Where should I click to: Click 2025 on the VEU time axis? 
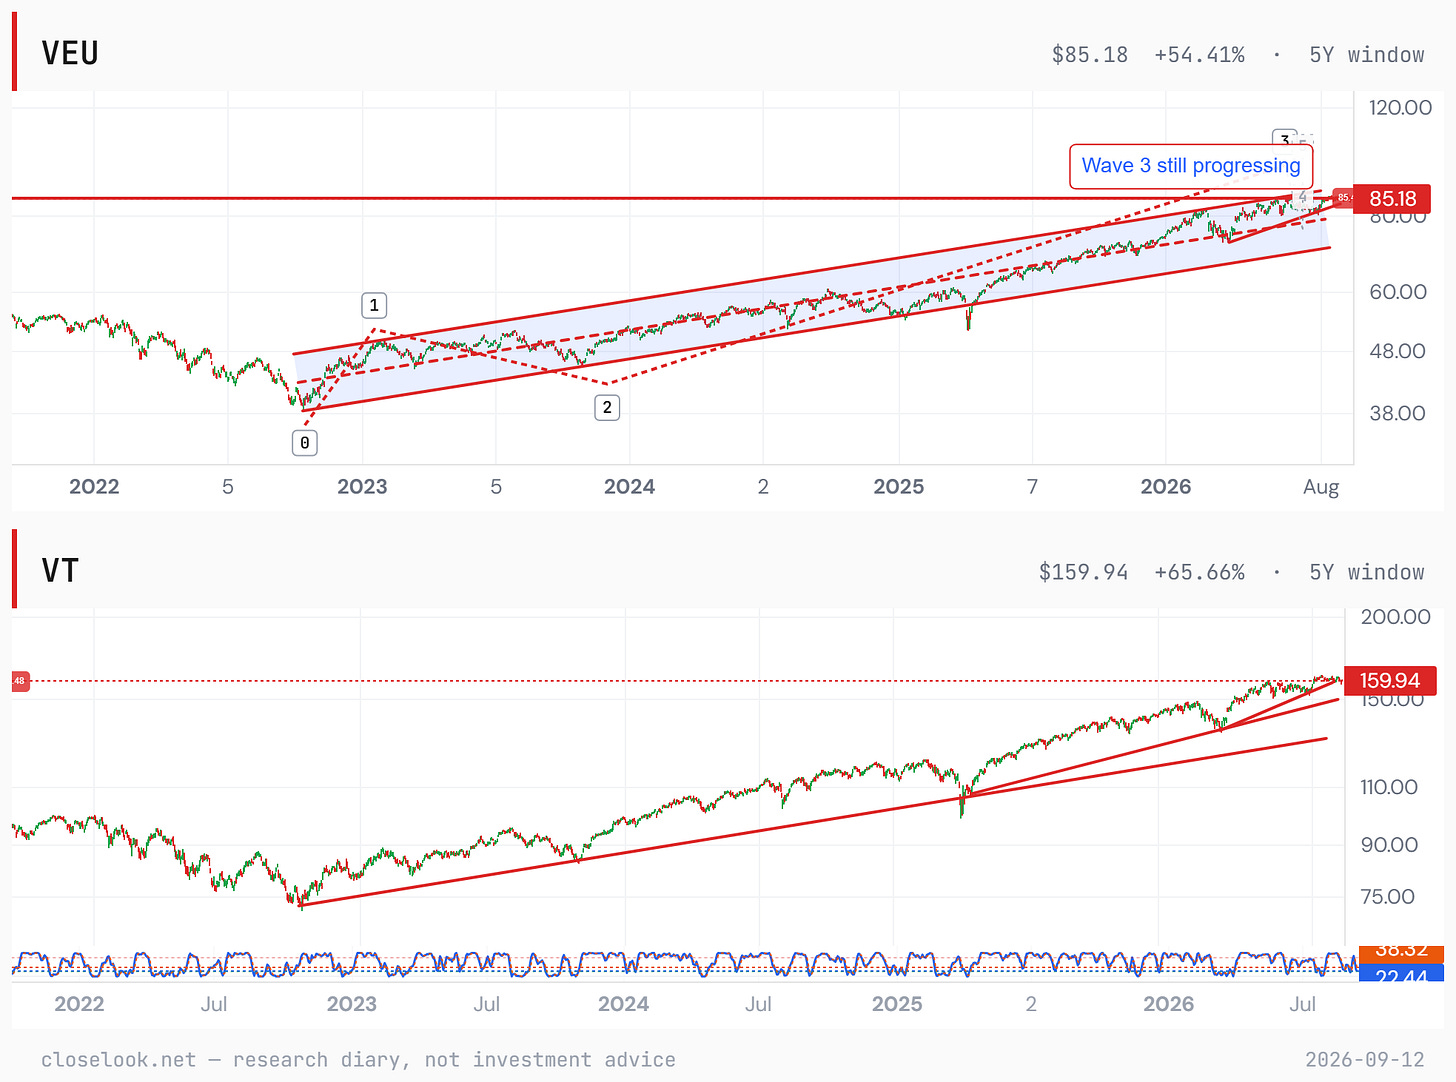899,487
